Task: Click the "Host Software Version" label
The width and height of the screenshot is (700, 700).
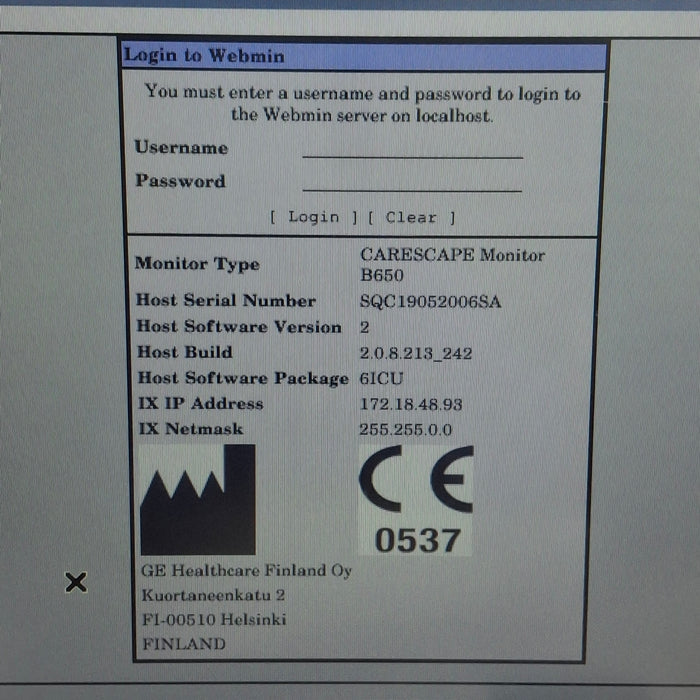Action: point(239,326)
